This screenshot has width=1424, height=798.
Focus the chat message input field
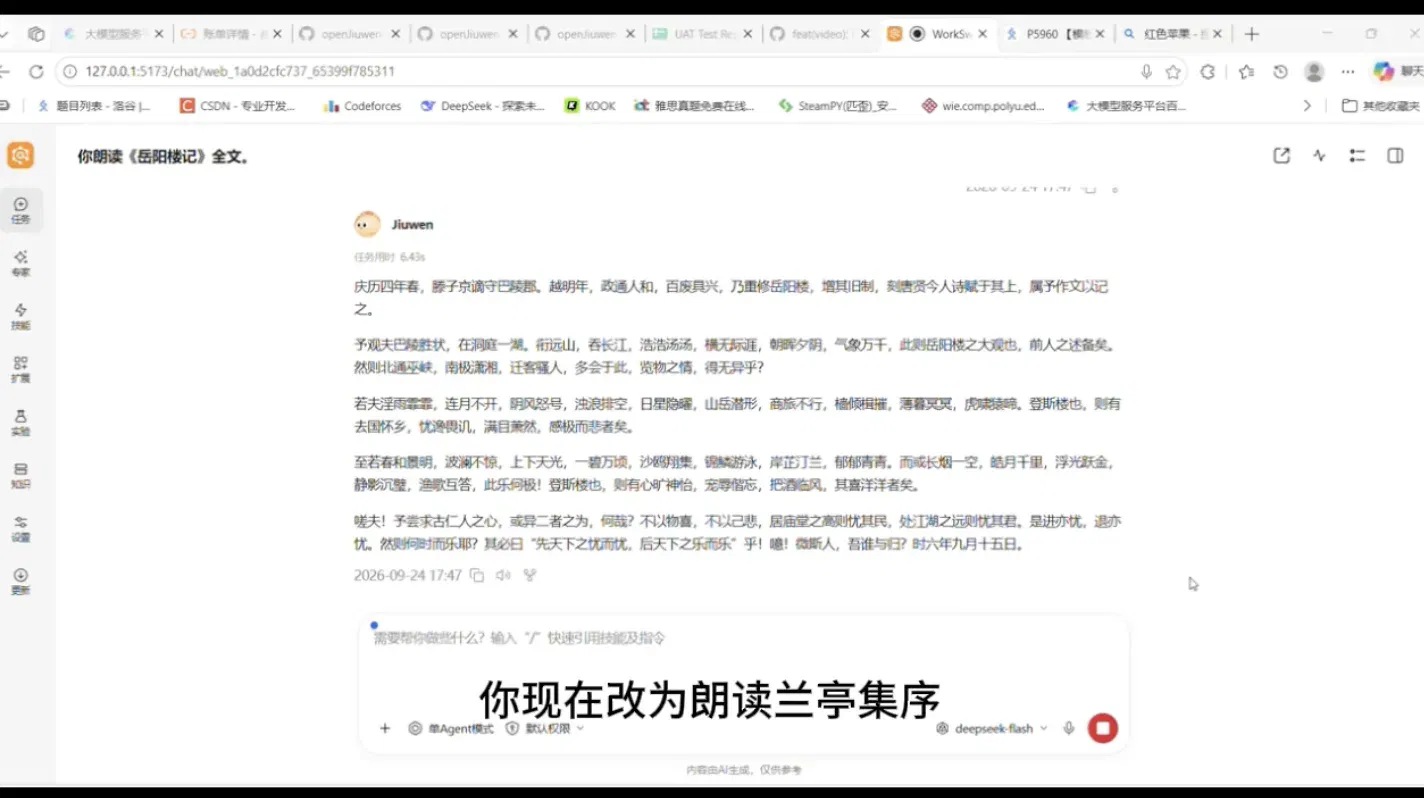(x=743, y=638)
